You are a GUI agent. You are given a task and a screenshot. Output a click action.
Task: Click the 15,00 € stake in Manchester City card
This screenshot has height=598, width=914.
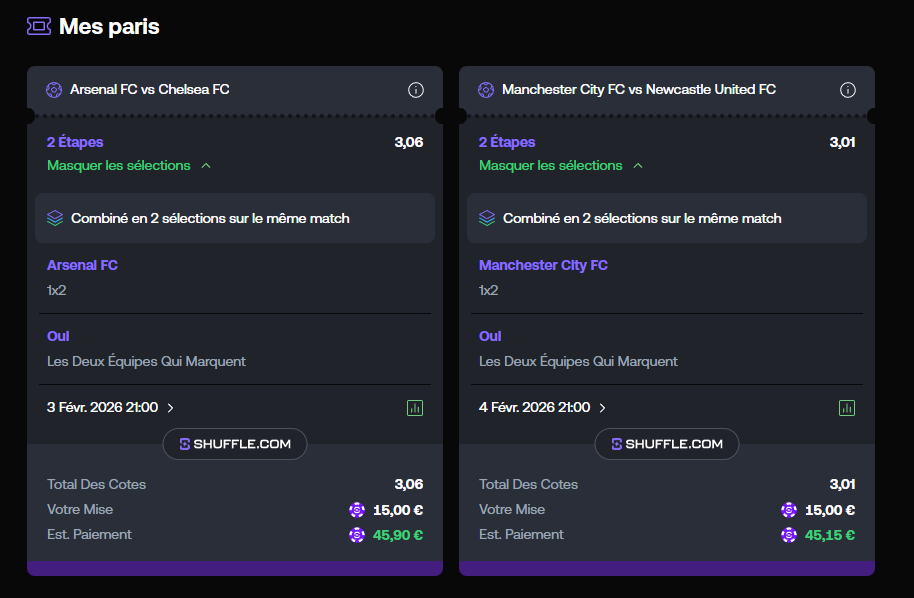tap(830, 510)
